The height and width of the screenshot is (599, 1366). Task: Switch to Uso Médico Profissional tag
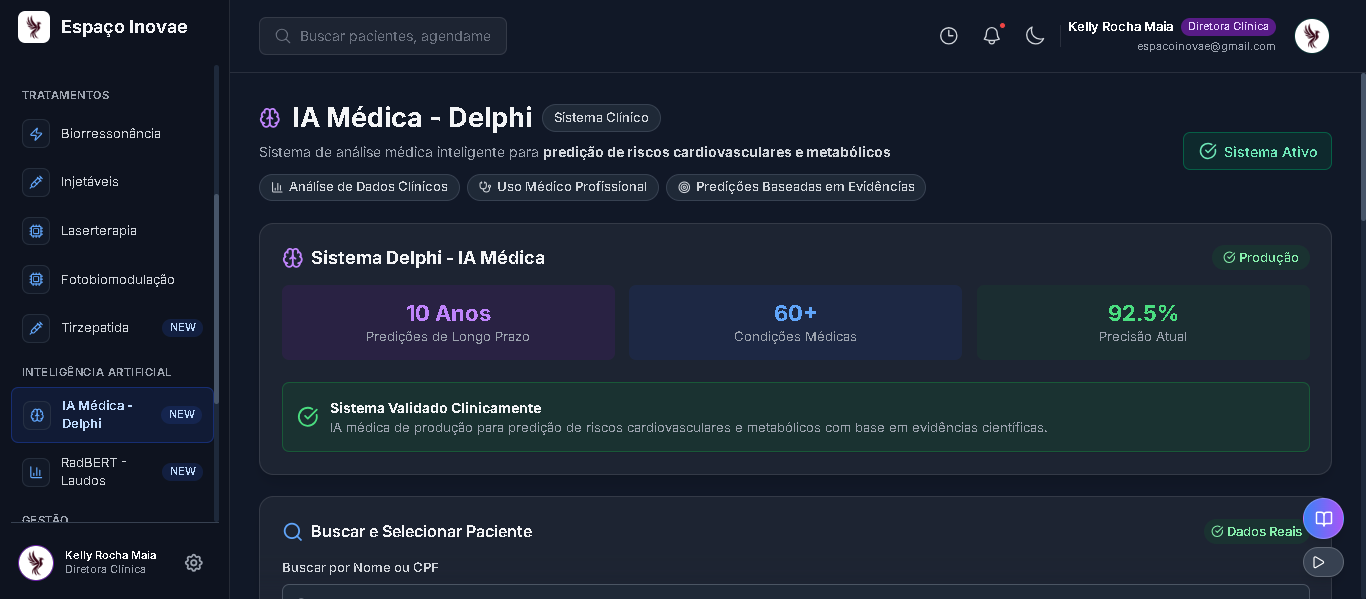coord(562,187)
